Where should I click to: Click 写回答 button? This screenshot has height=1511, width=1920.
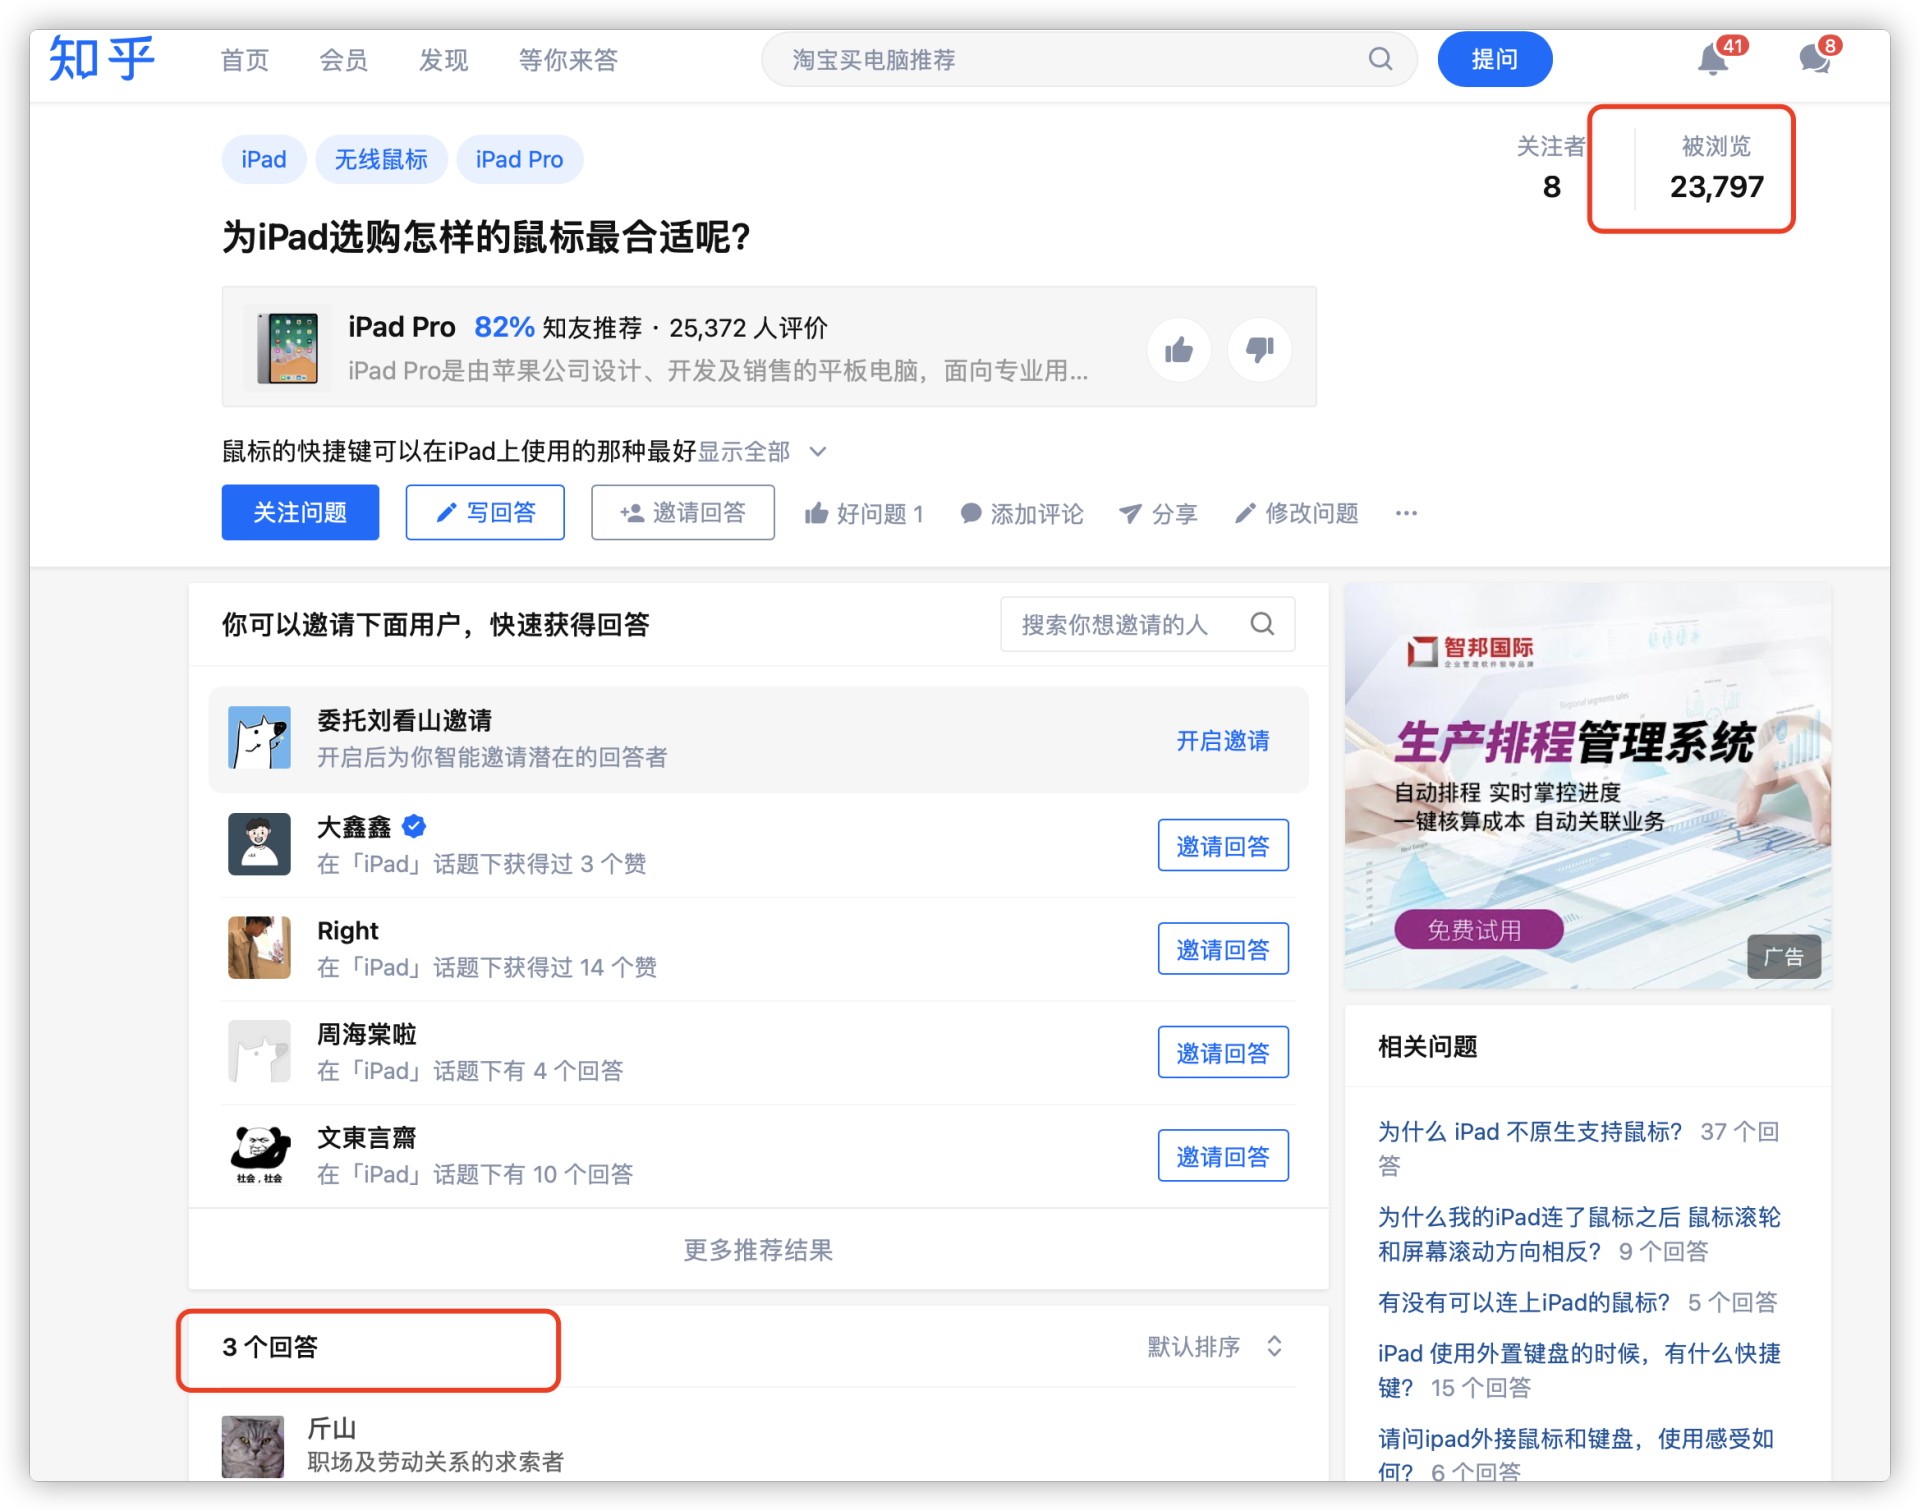[485, 512]
